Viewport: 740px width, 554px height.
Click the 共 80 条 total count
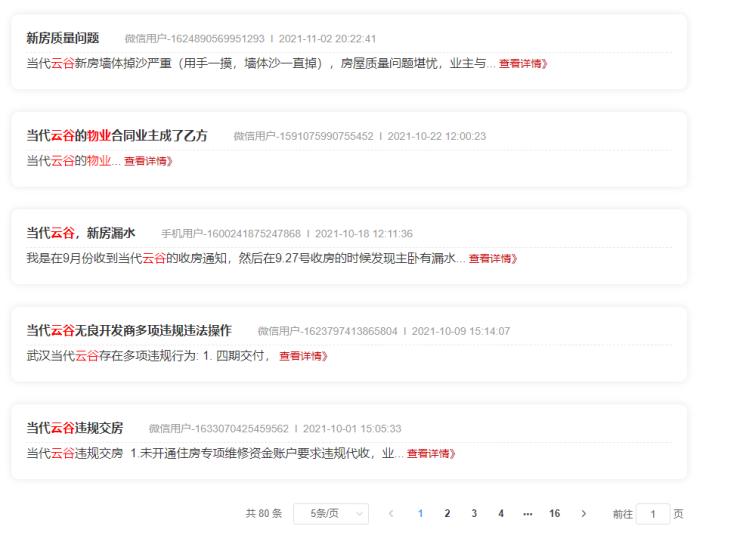tap(264, 513)
